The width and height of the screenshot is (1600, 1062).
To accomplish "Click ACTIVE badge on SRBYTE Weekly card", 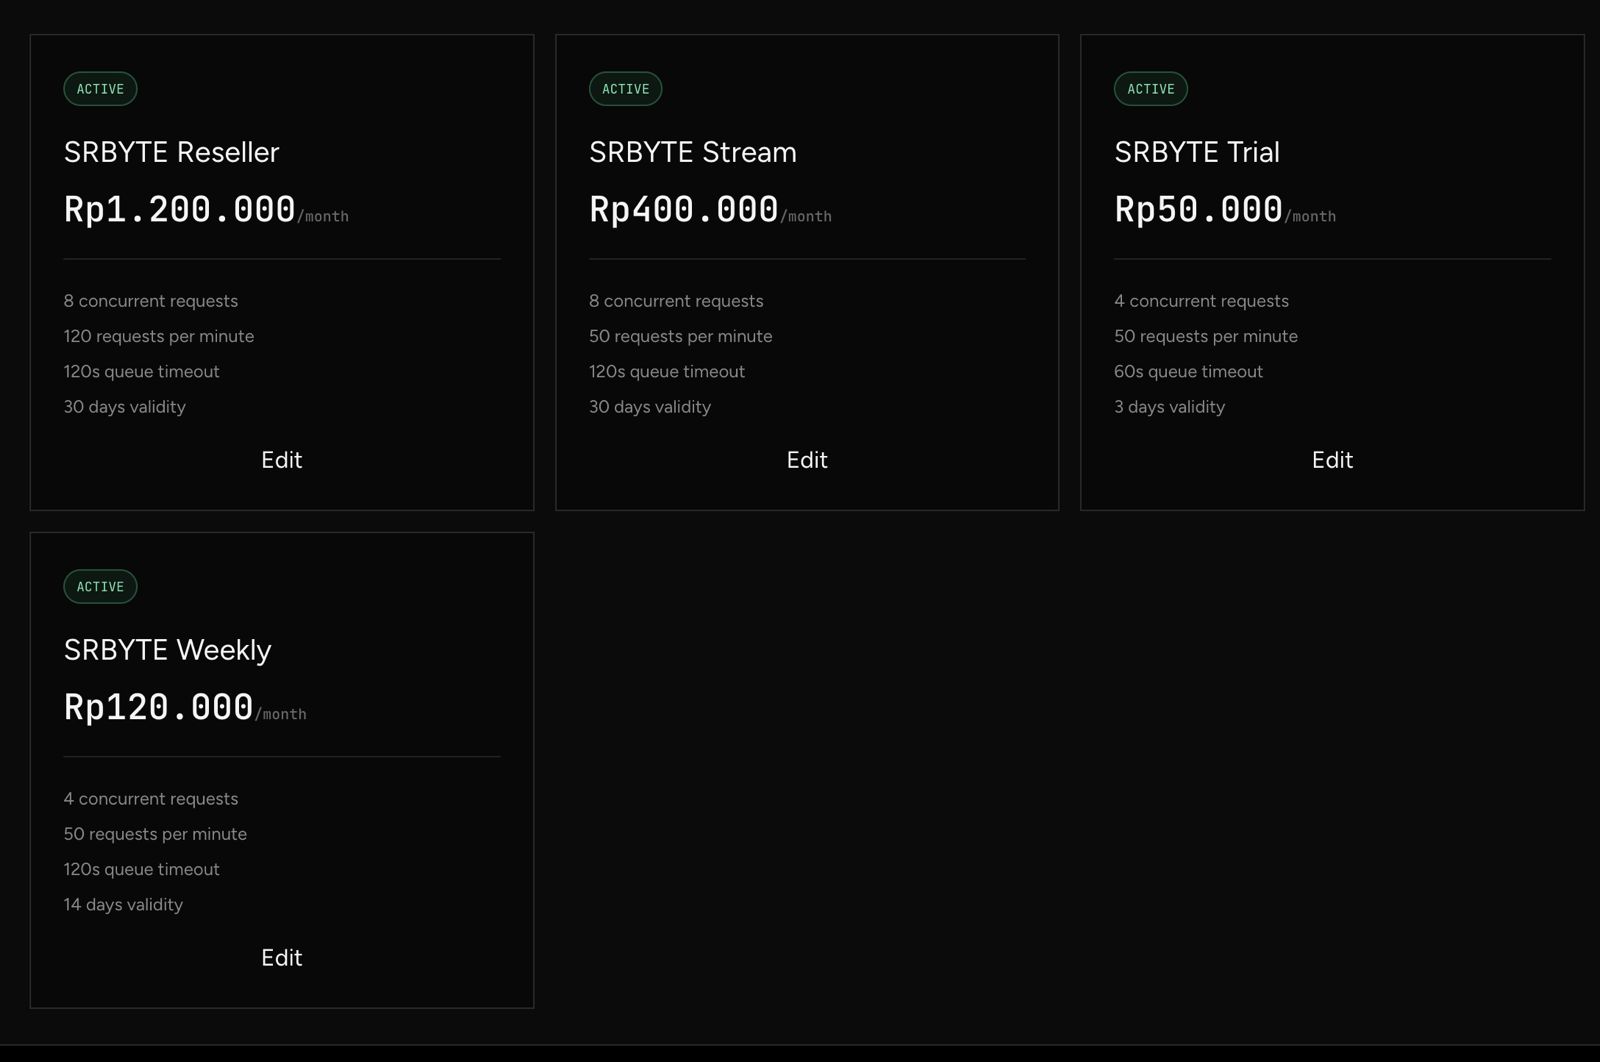I will (100, 587).
